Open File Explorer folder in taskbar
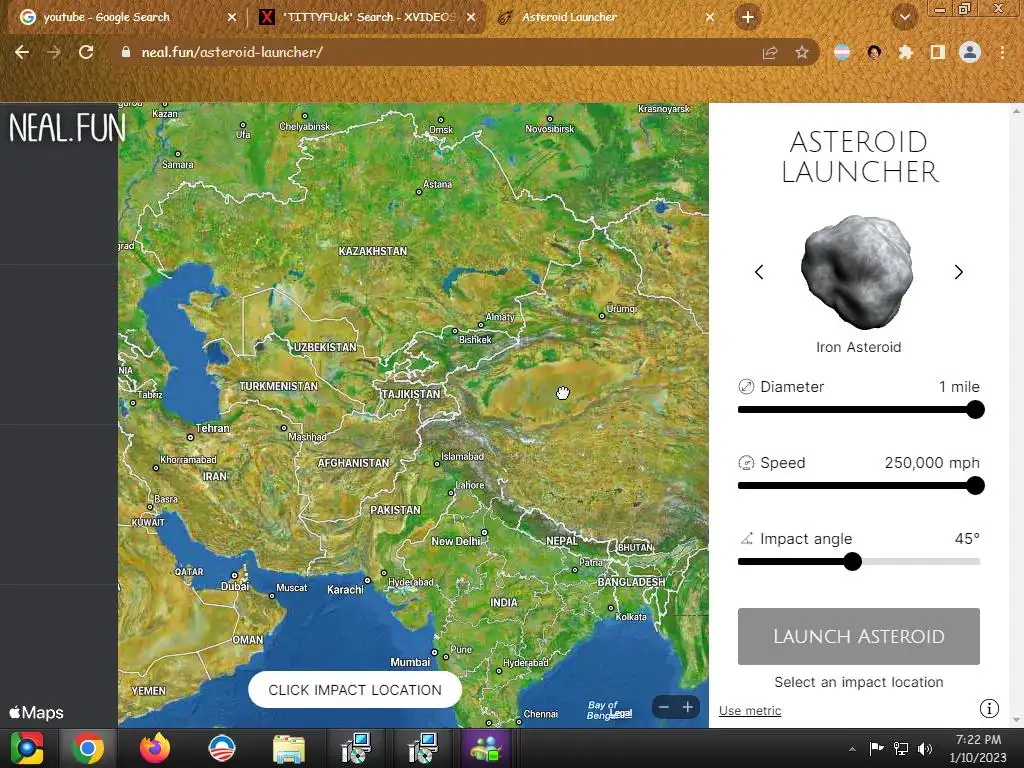The height and width of the screenshot is (768, 1024). click(x=289, y=748)
